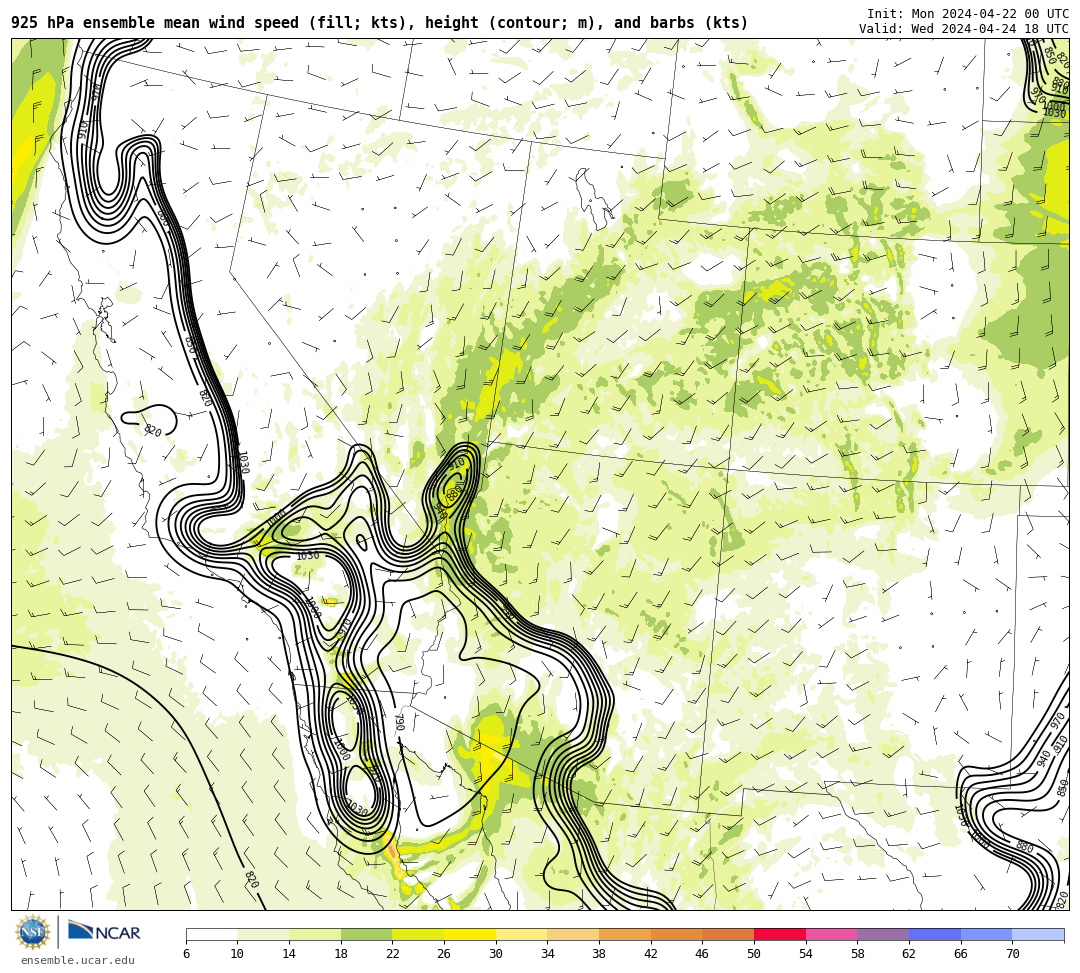
Task: Pick the purple 58–62 kts colorbar segment
Action: pyautogui.click(x=884, y=934)
